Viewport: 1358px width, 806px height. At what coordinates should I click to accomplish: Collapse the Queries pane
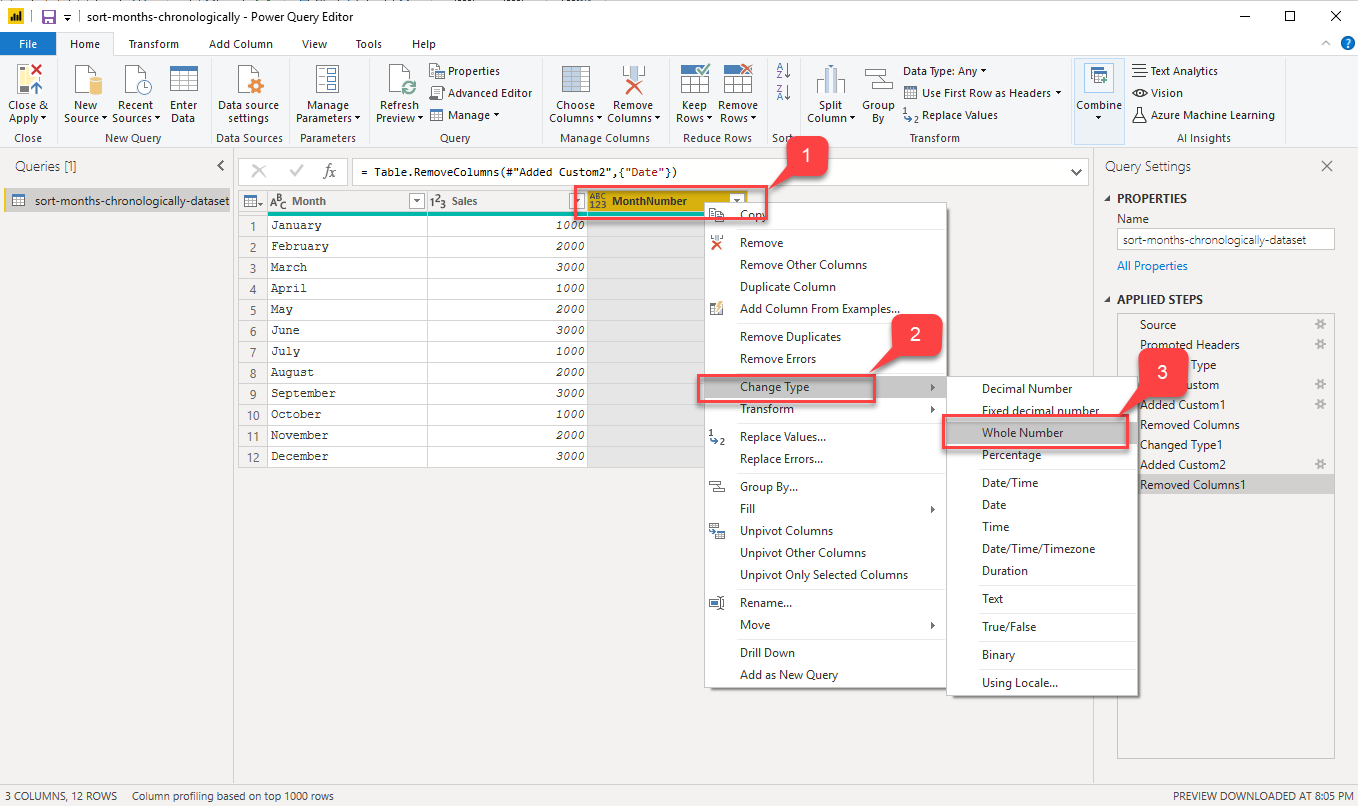click(221, 166)
